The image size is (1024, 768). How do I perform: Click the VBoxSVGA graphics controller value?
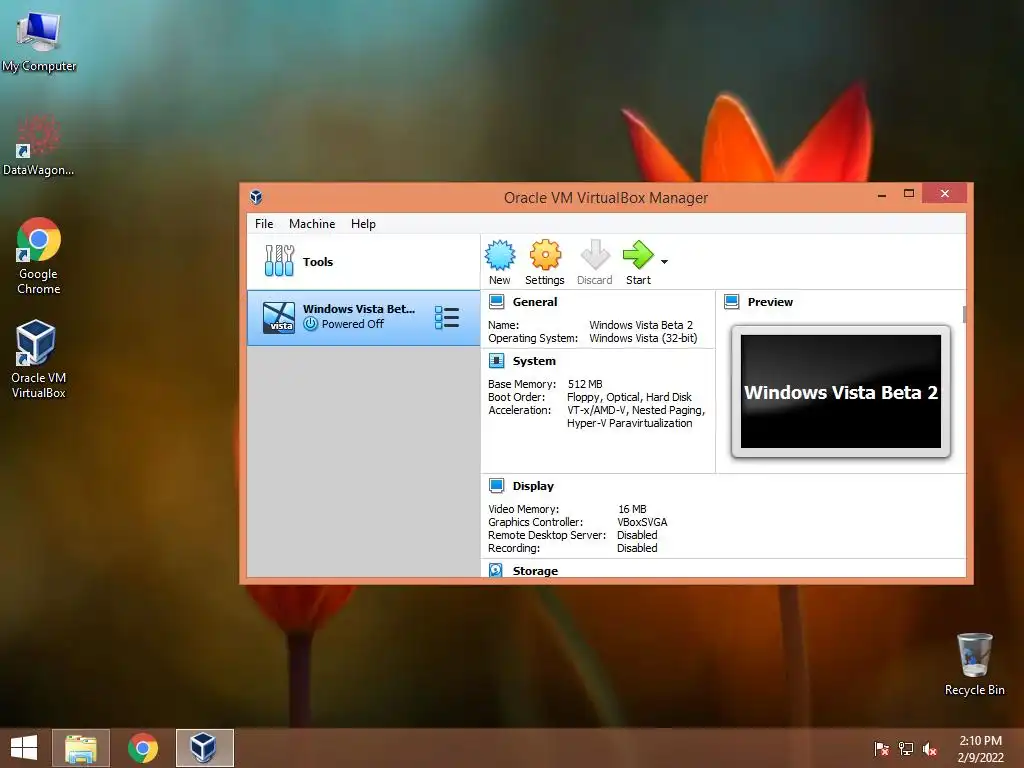click(643, 522)
